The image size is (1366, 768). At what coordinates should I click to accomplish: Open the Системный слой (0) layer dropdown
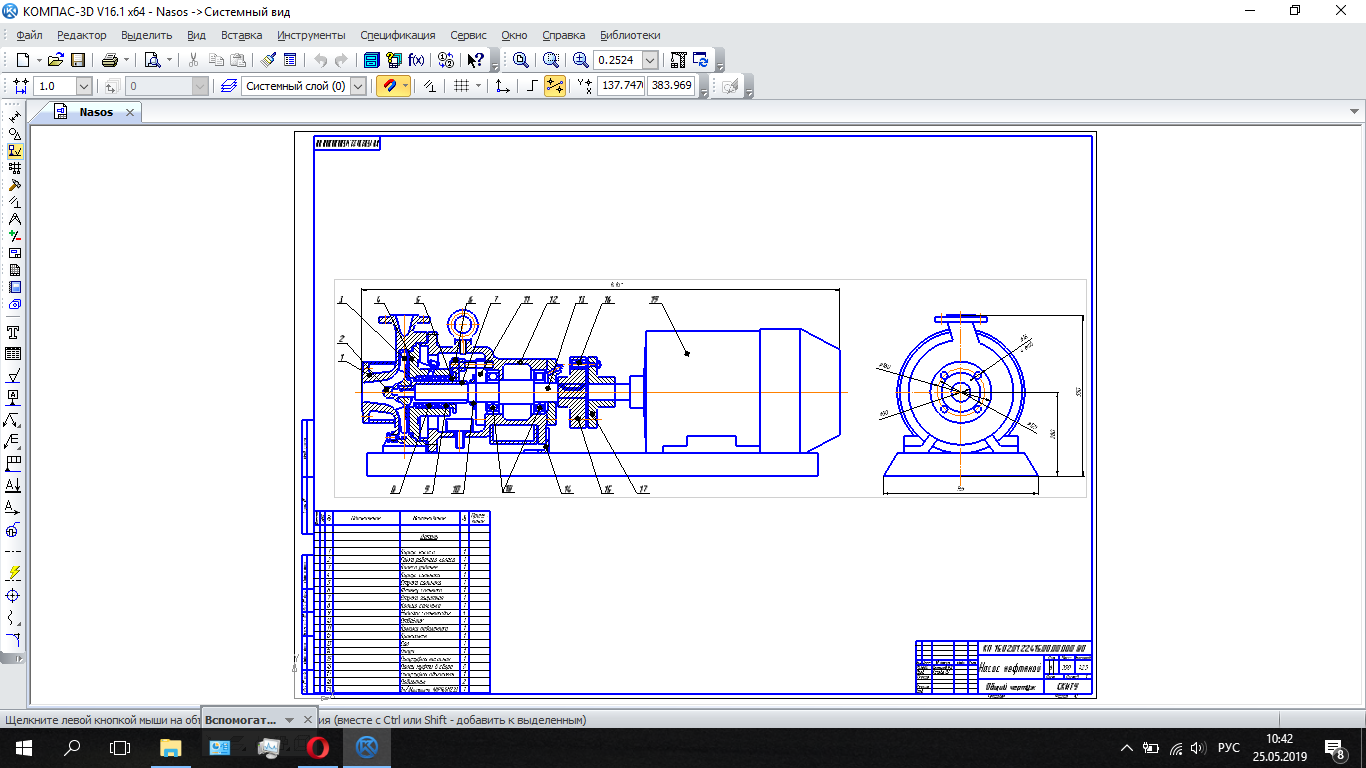[359, 86]
